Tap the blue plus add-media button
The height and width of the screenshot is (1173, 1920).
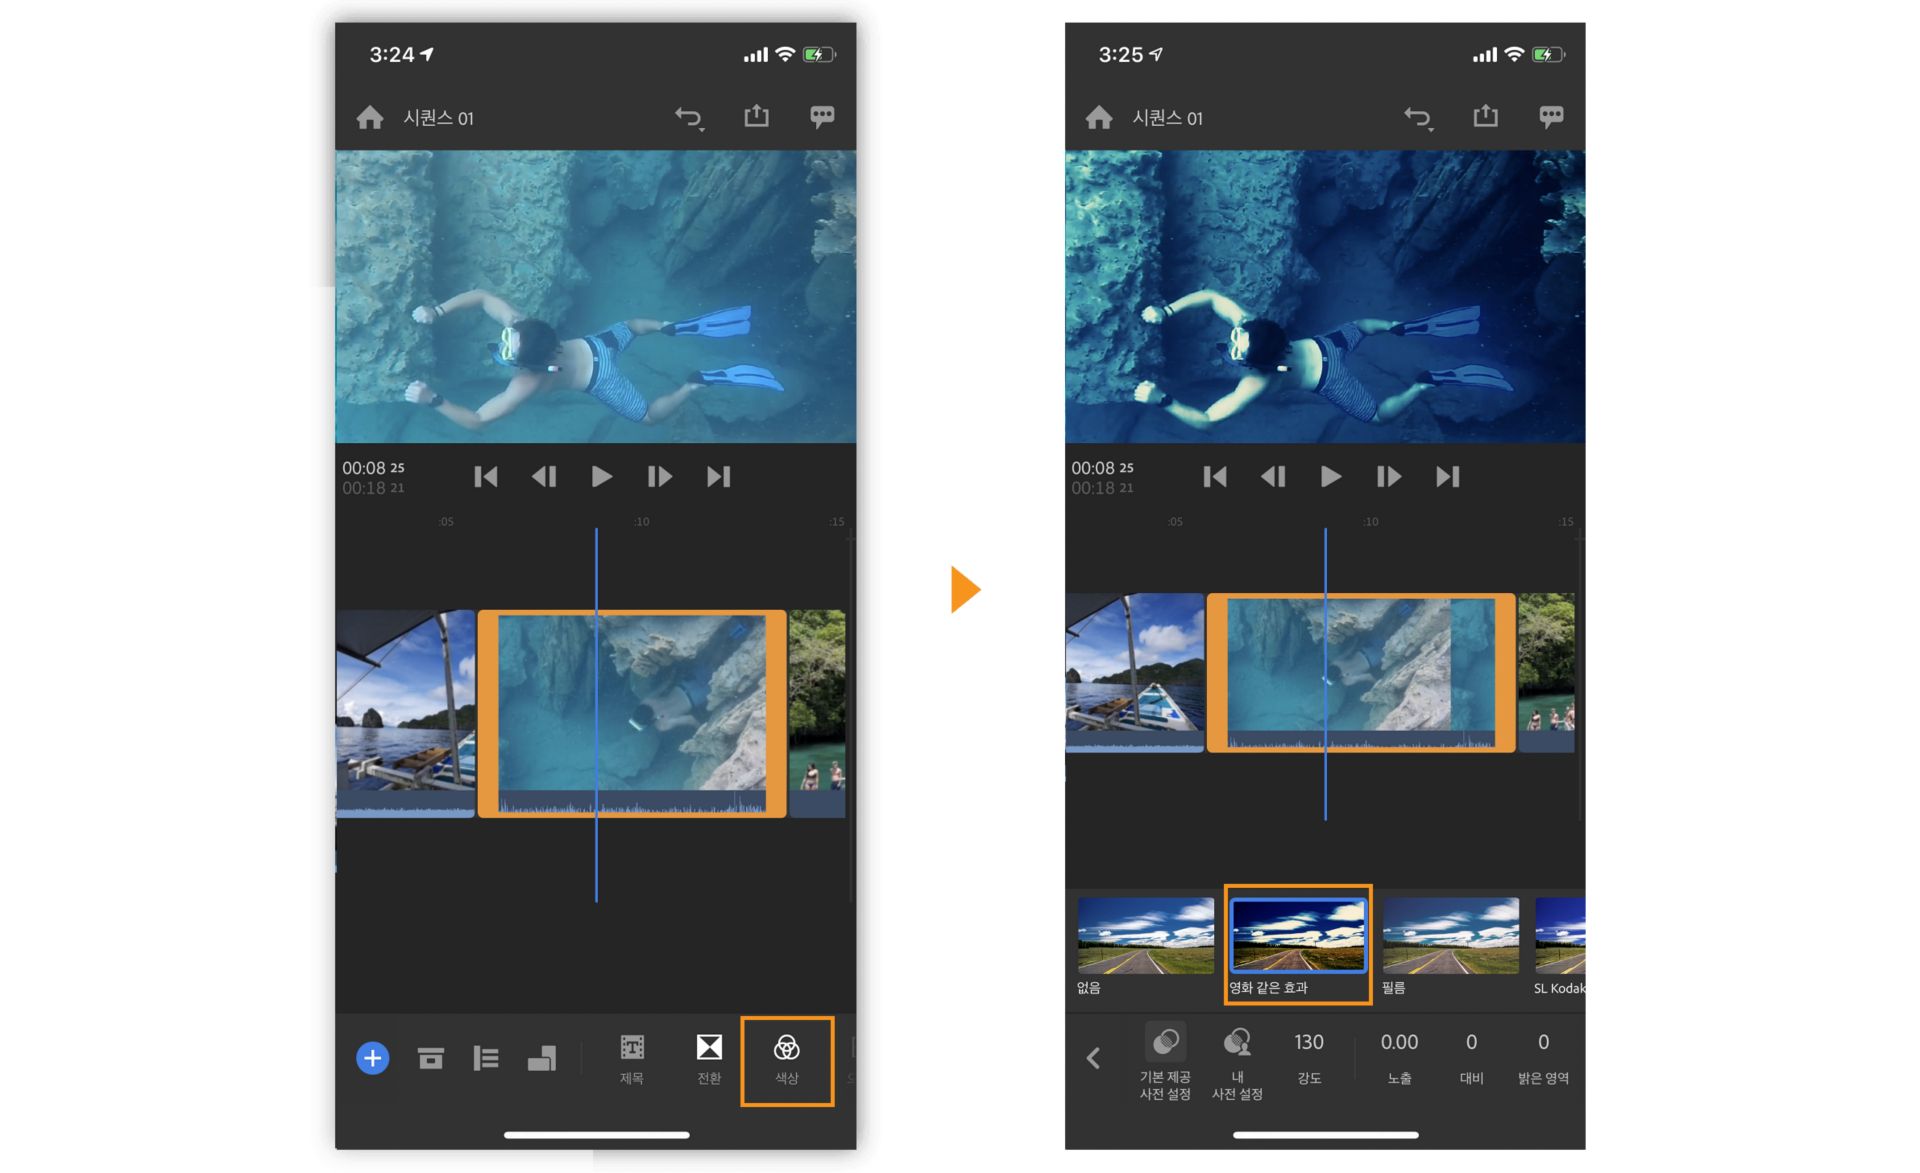[372, 1058]
